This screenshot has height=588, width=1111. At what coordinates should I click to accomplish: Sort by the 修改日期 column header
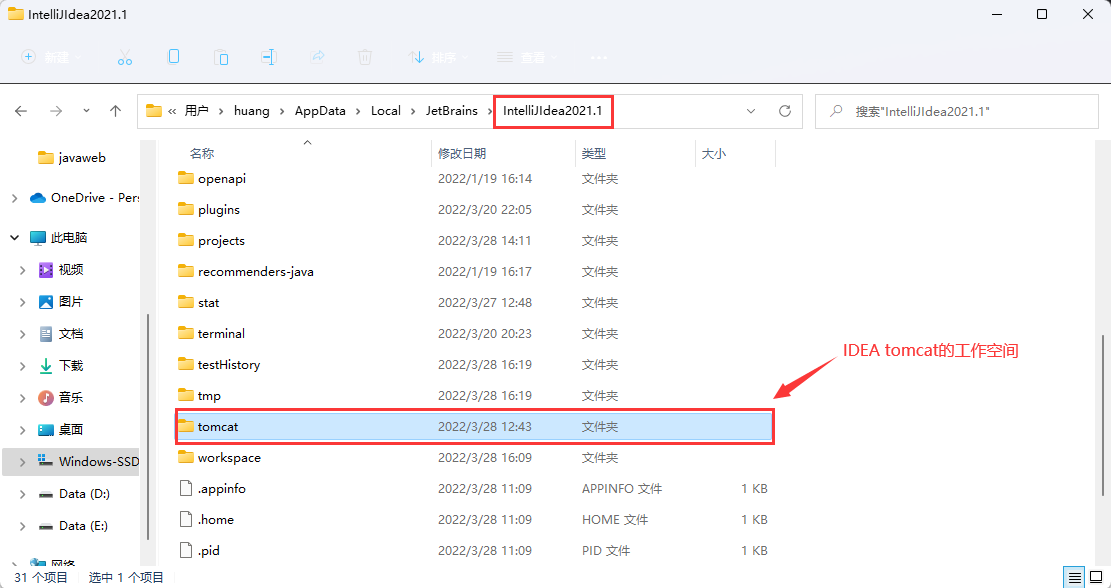[x=462, y=154]
